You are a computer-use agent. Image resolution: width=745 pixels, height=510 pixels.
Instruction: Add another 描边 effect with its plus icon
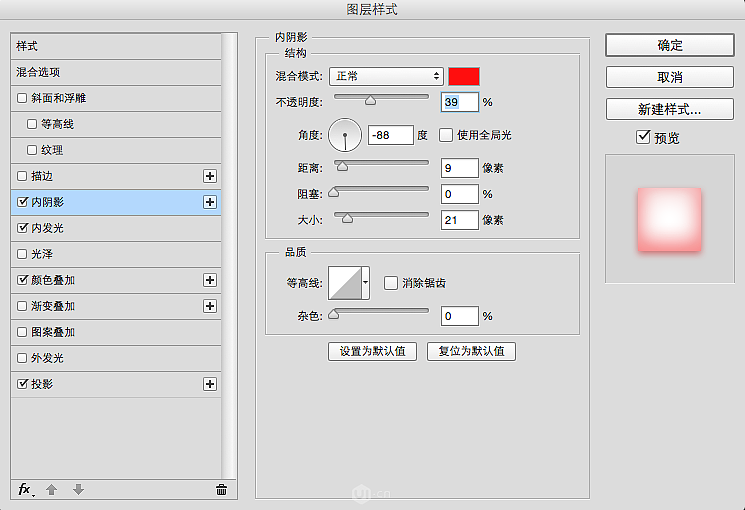point(210,176)
